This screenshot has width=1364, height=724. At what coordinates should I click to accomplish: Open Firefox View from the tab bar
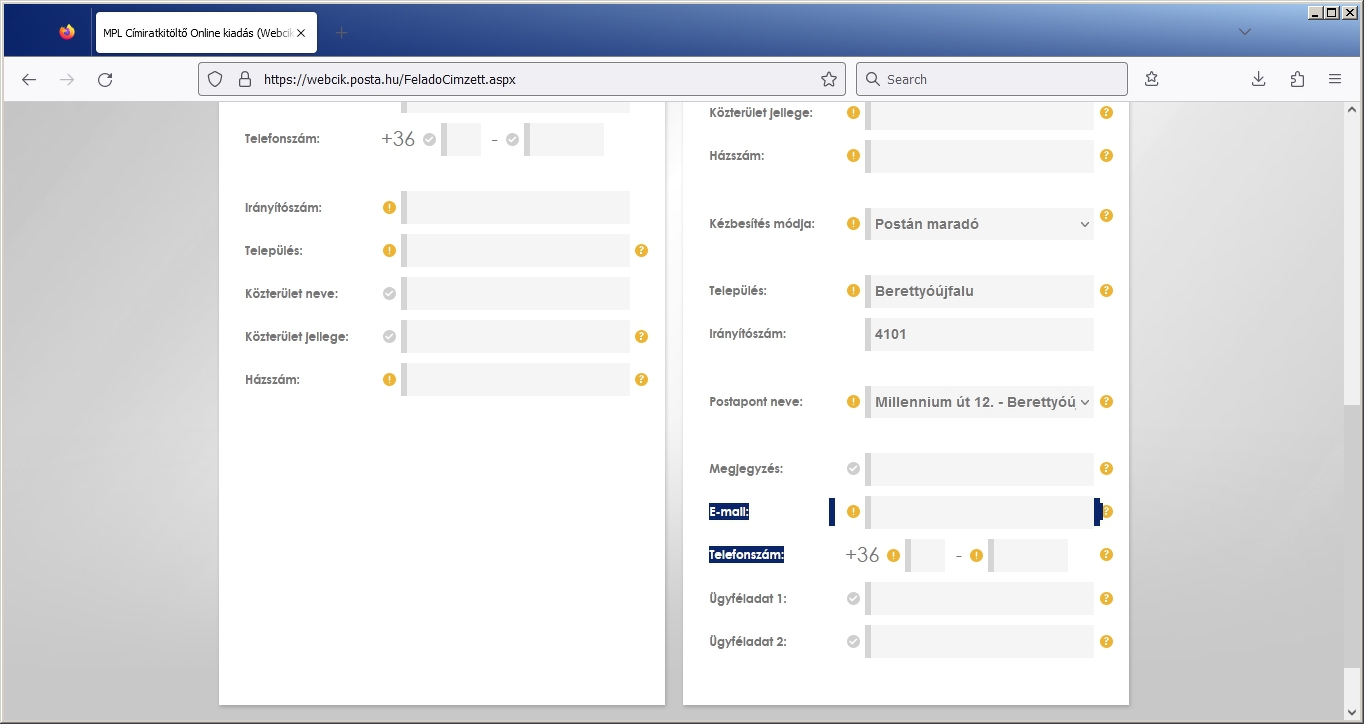[x=67, y=32]
